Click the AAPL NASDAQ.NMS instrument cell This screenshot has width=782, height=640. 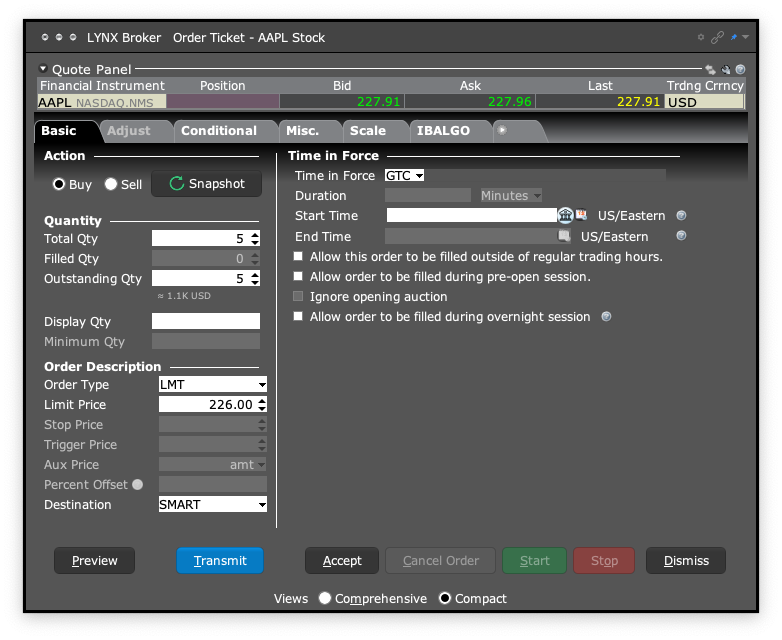coord(102,102)
